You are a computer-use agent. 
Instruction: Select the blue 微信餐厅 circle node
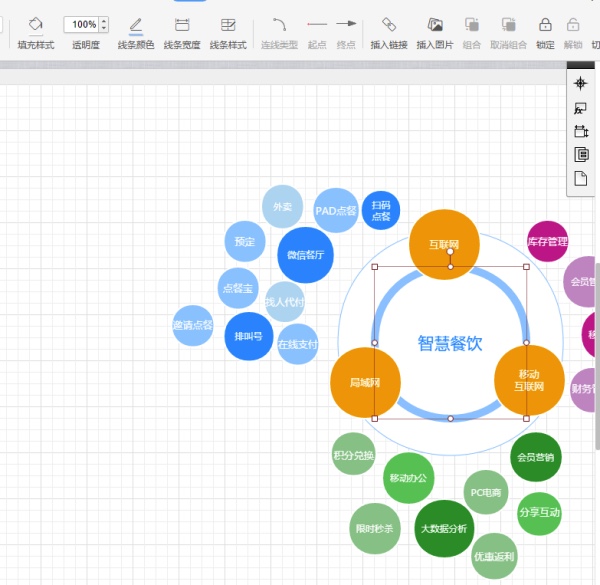tap(305, 255)
